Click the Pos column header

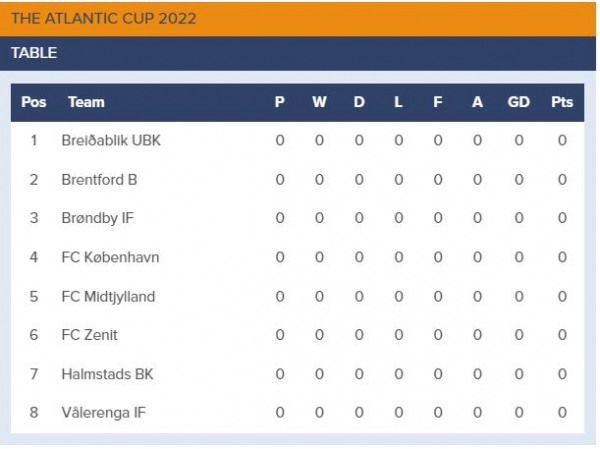tap(34, 102)
